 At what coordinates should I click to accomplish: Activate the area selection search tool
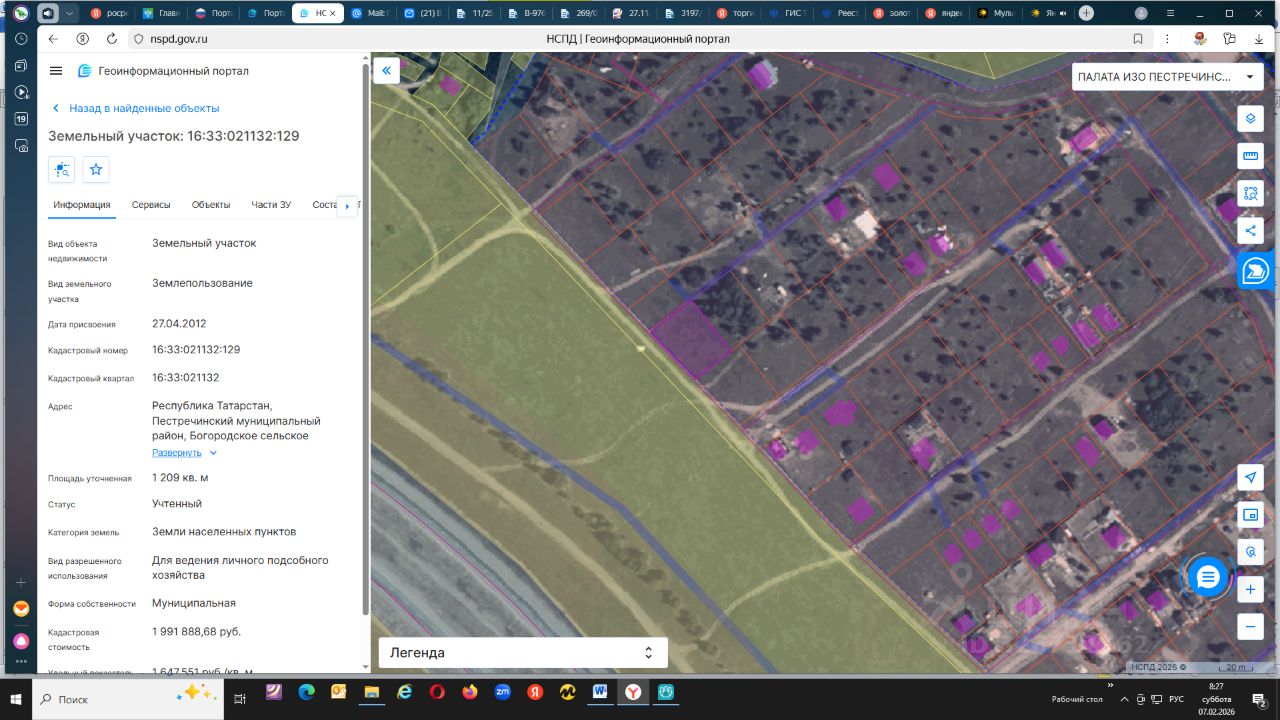(x=1250, y=193)
